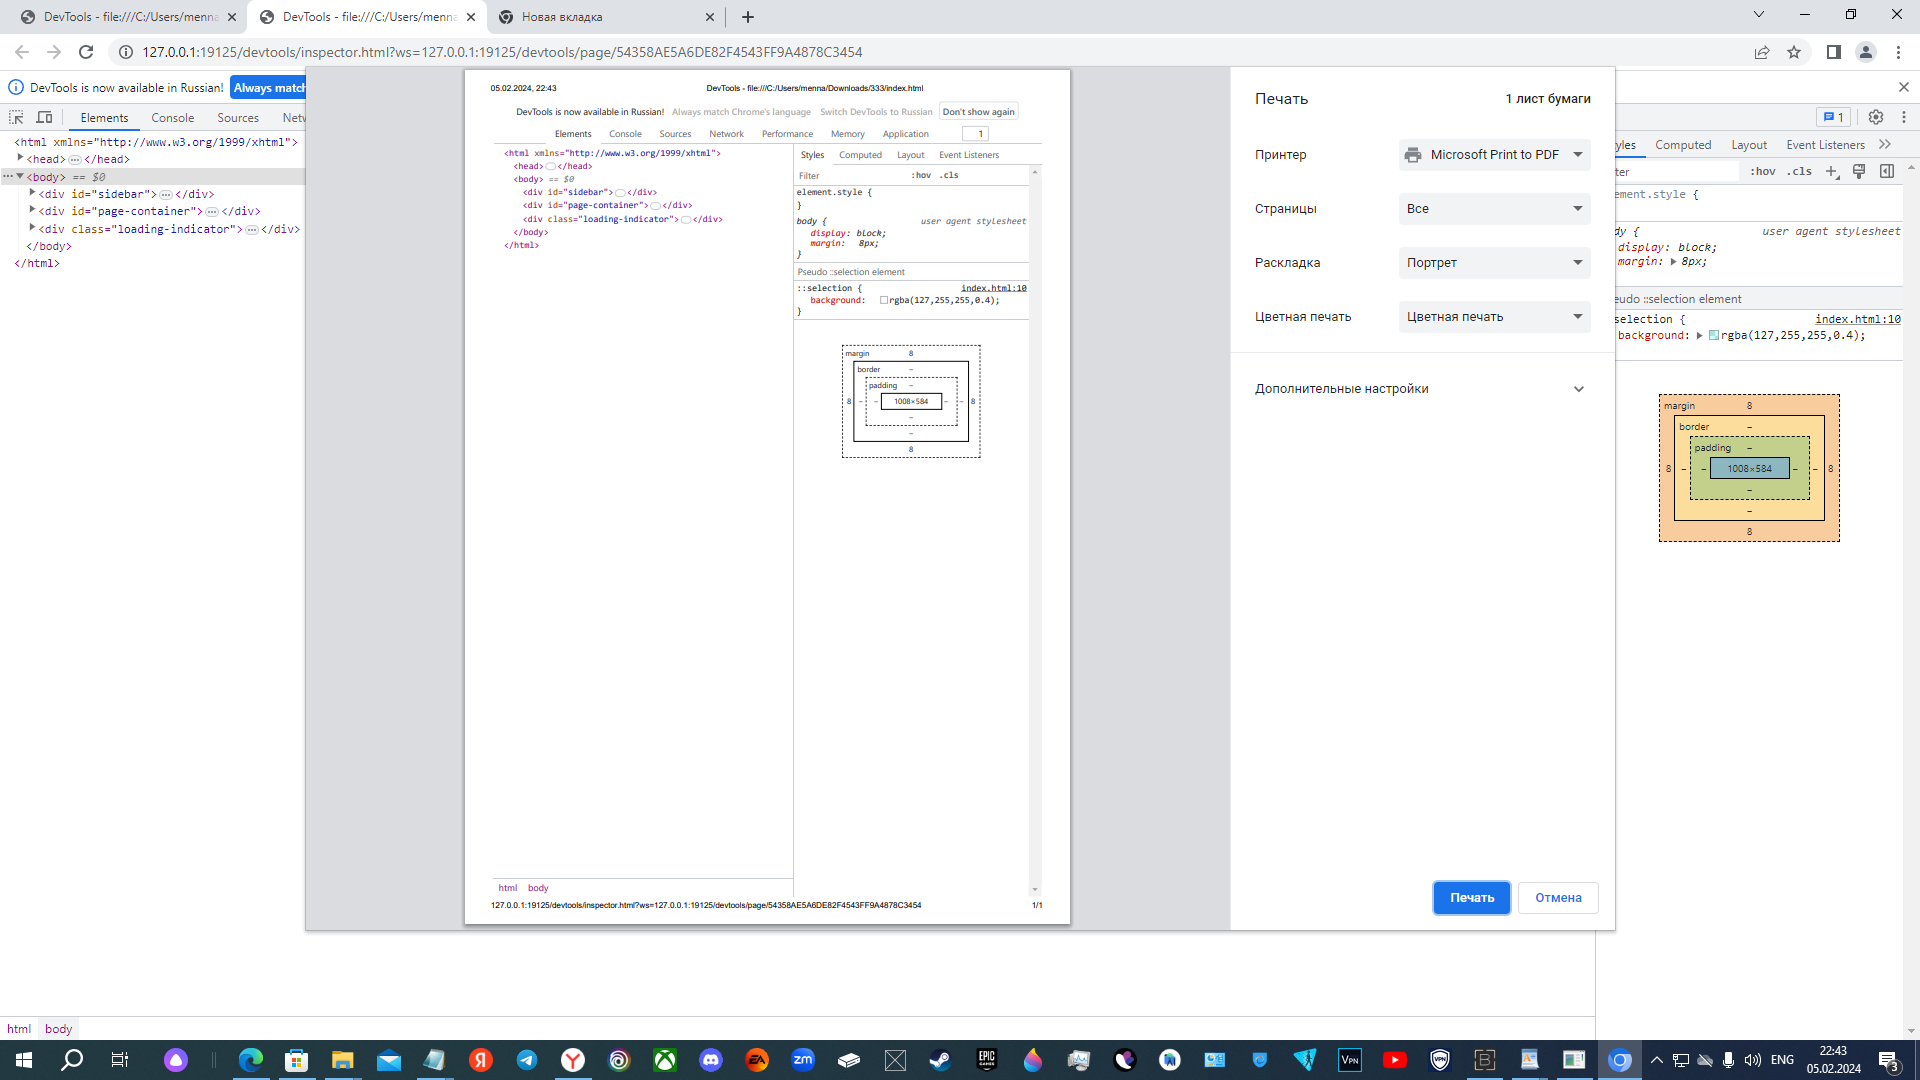The height and width of the screenshot is (1080, 1920).
Task: Open DevTools settings gear
Action: pos(1876,117)
